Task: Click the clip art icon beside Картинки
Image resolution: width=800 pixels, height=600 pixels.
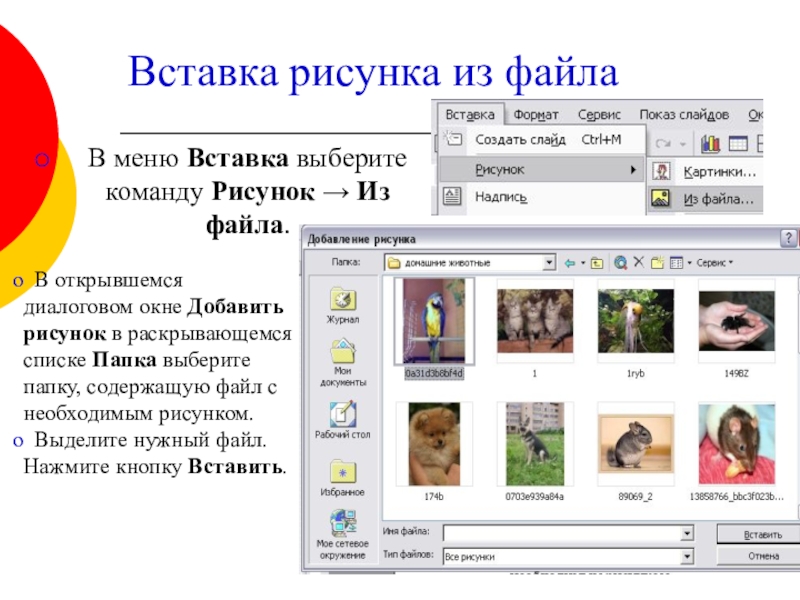Action: [x=661, y=172]
